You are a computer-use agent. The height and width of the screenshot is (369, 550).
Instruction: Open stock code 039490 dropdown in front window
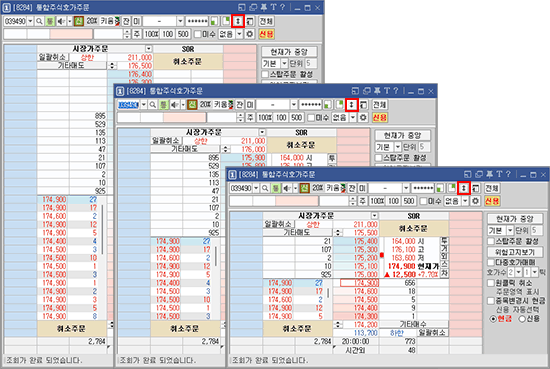pyautogui.click(x=256, y=188)
